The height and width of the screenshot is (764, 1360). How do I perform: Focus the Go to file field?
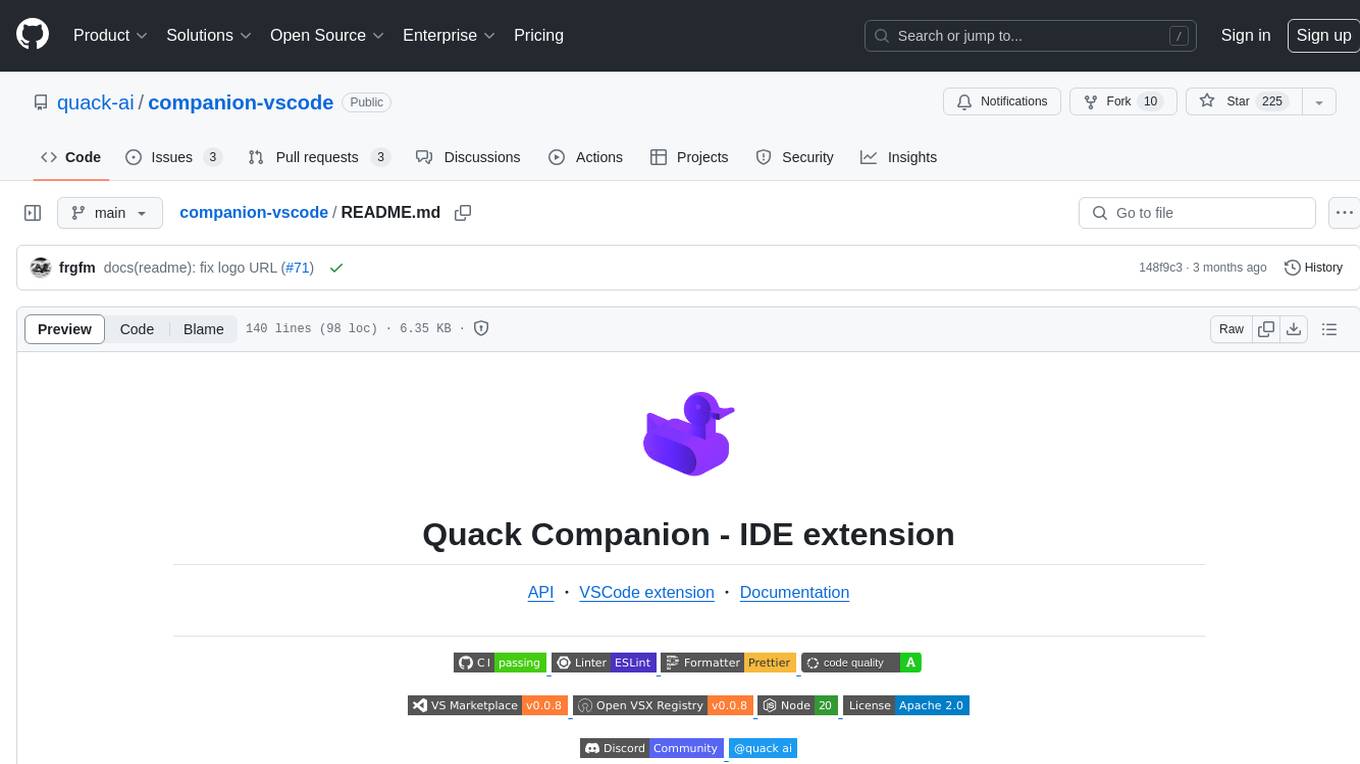(1197, 213)
